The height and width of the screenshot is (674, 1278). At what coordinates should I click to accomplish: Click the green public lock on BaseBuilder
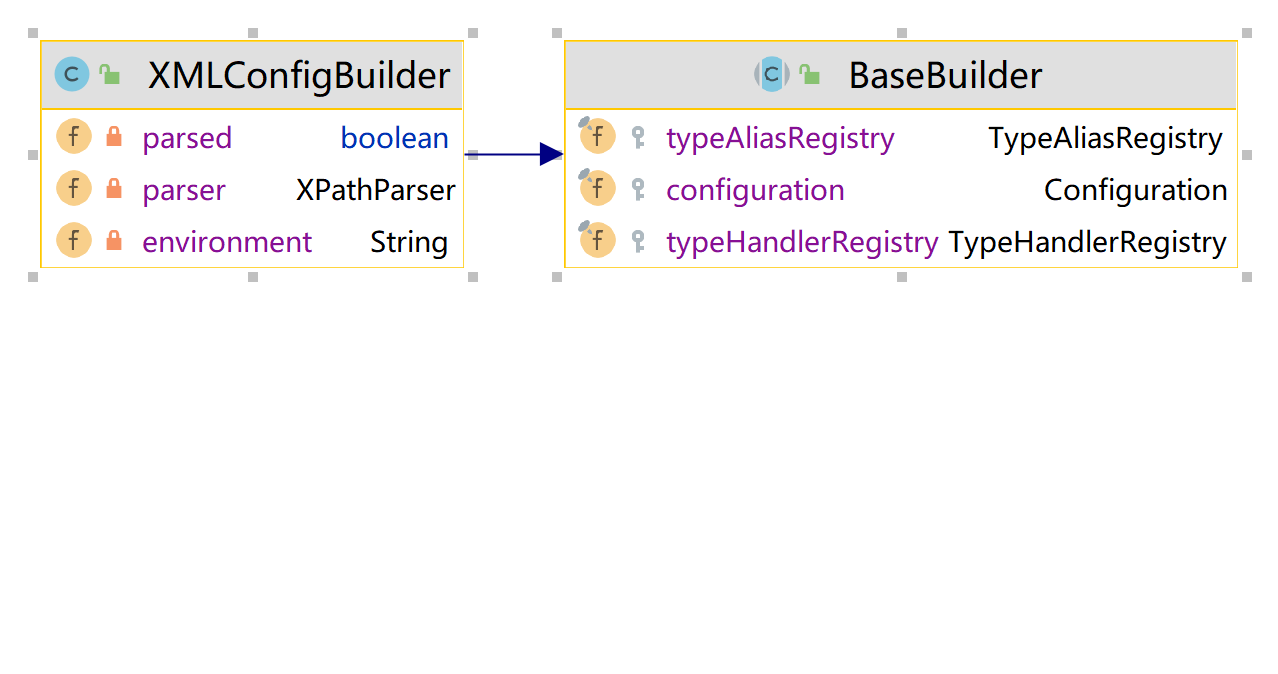[x=810, y=75]
